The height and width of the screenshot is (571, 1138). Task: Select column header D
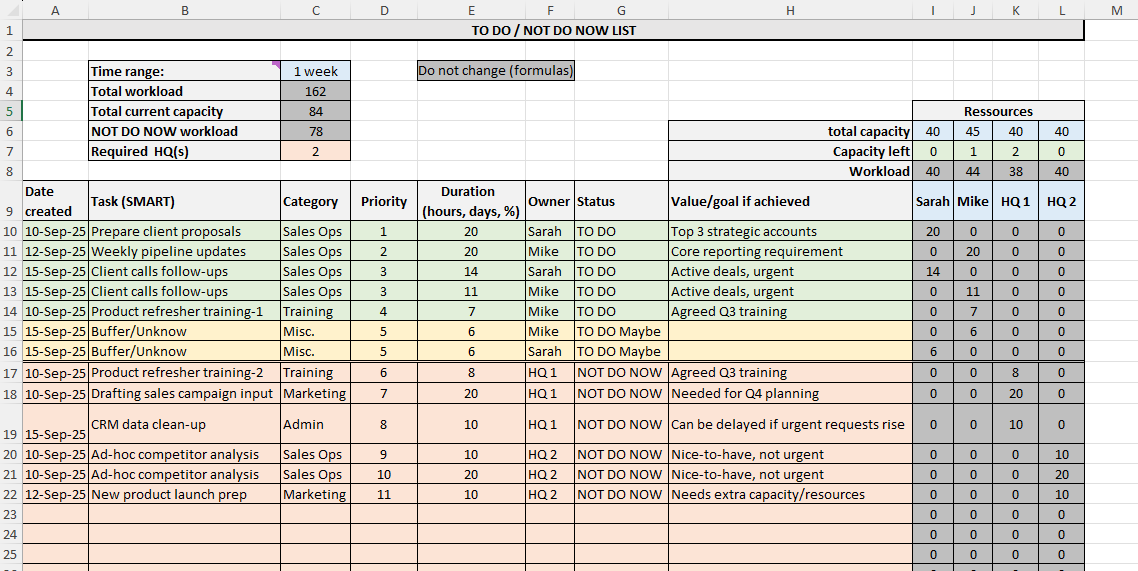(x=384, y=10)
